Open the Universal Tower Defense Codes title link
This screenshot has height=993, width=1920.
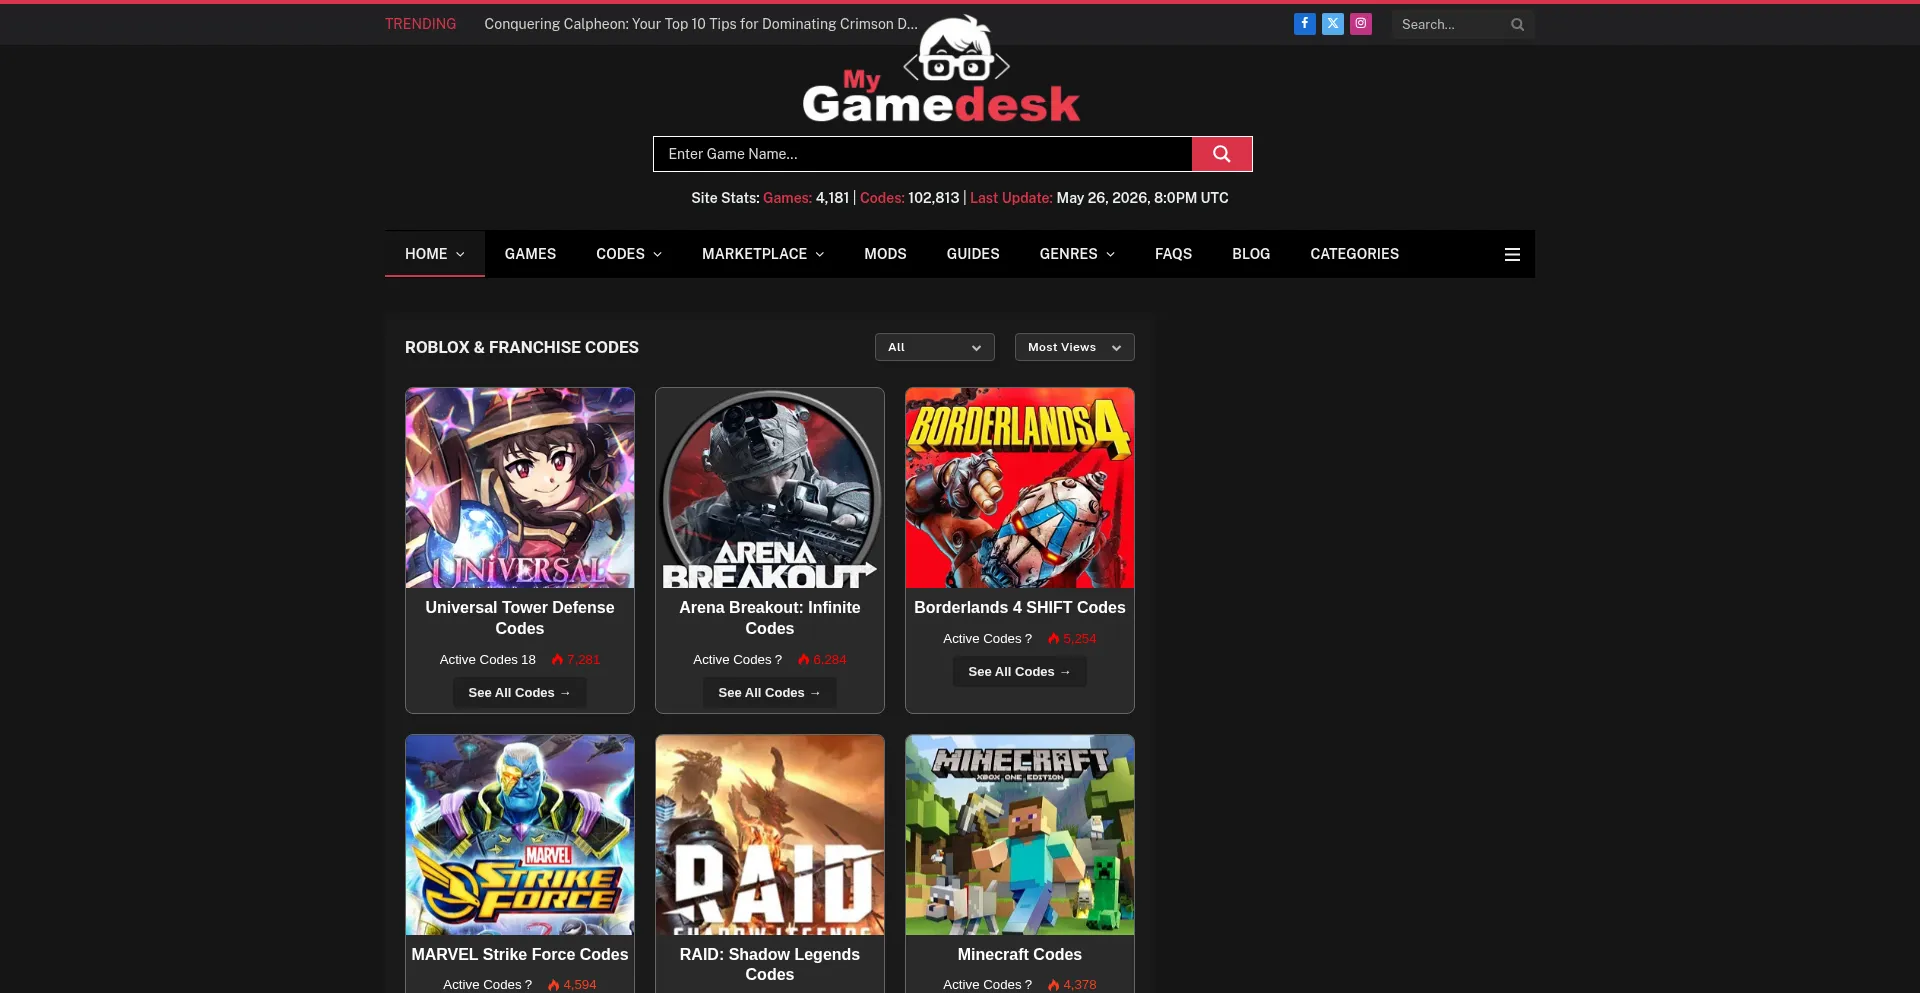pos(520,618)
